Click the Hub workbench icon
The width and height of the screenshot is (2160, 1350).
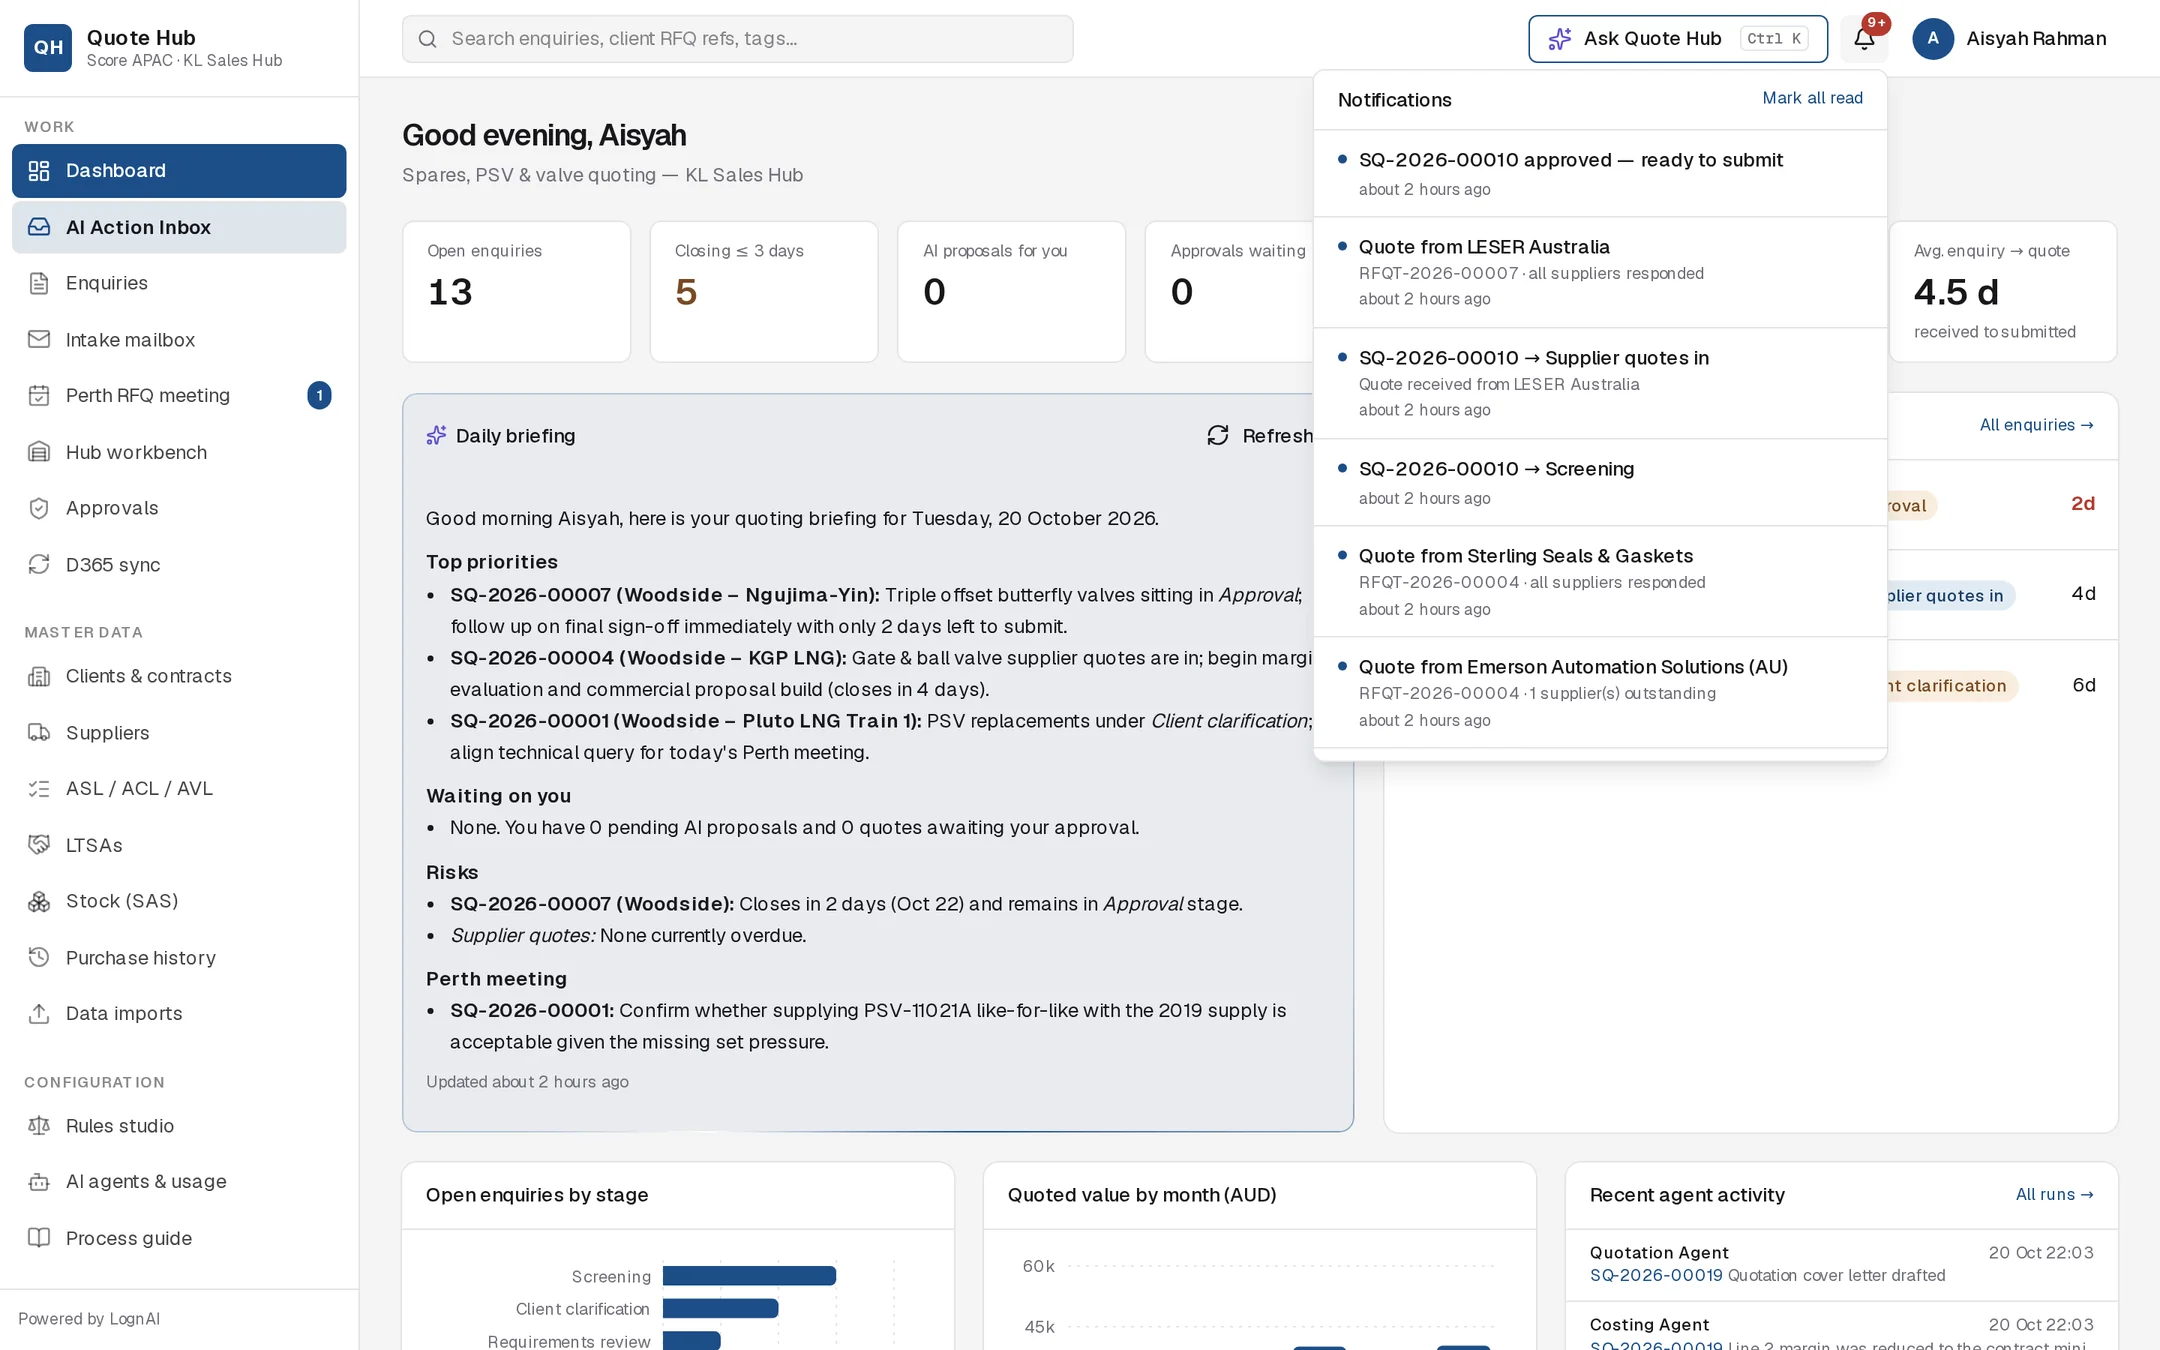pos(39,452)
